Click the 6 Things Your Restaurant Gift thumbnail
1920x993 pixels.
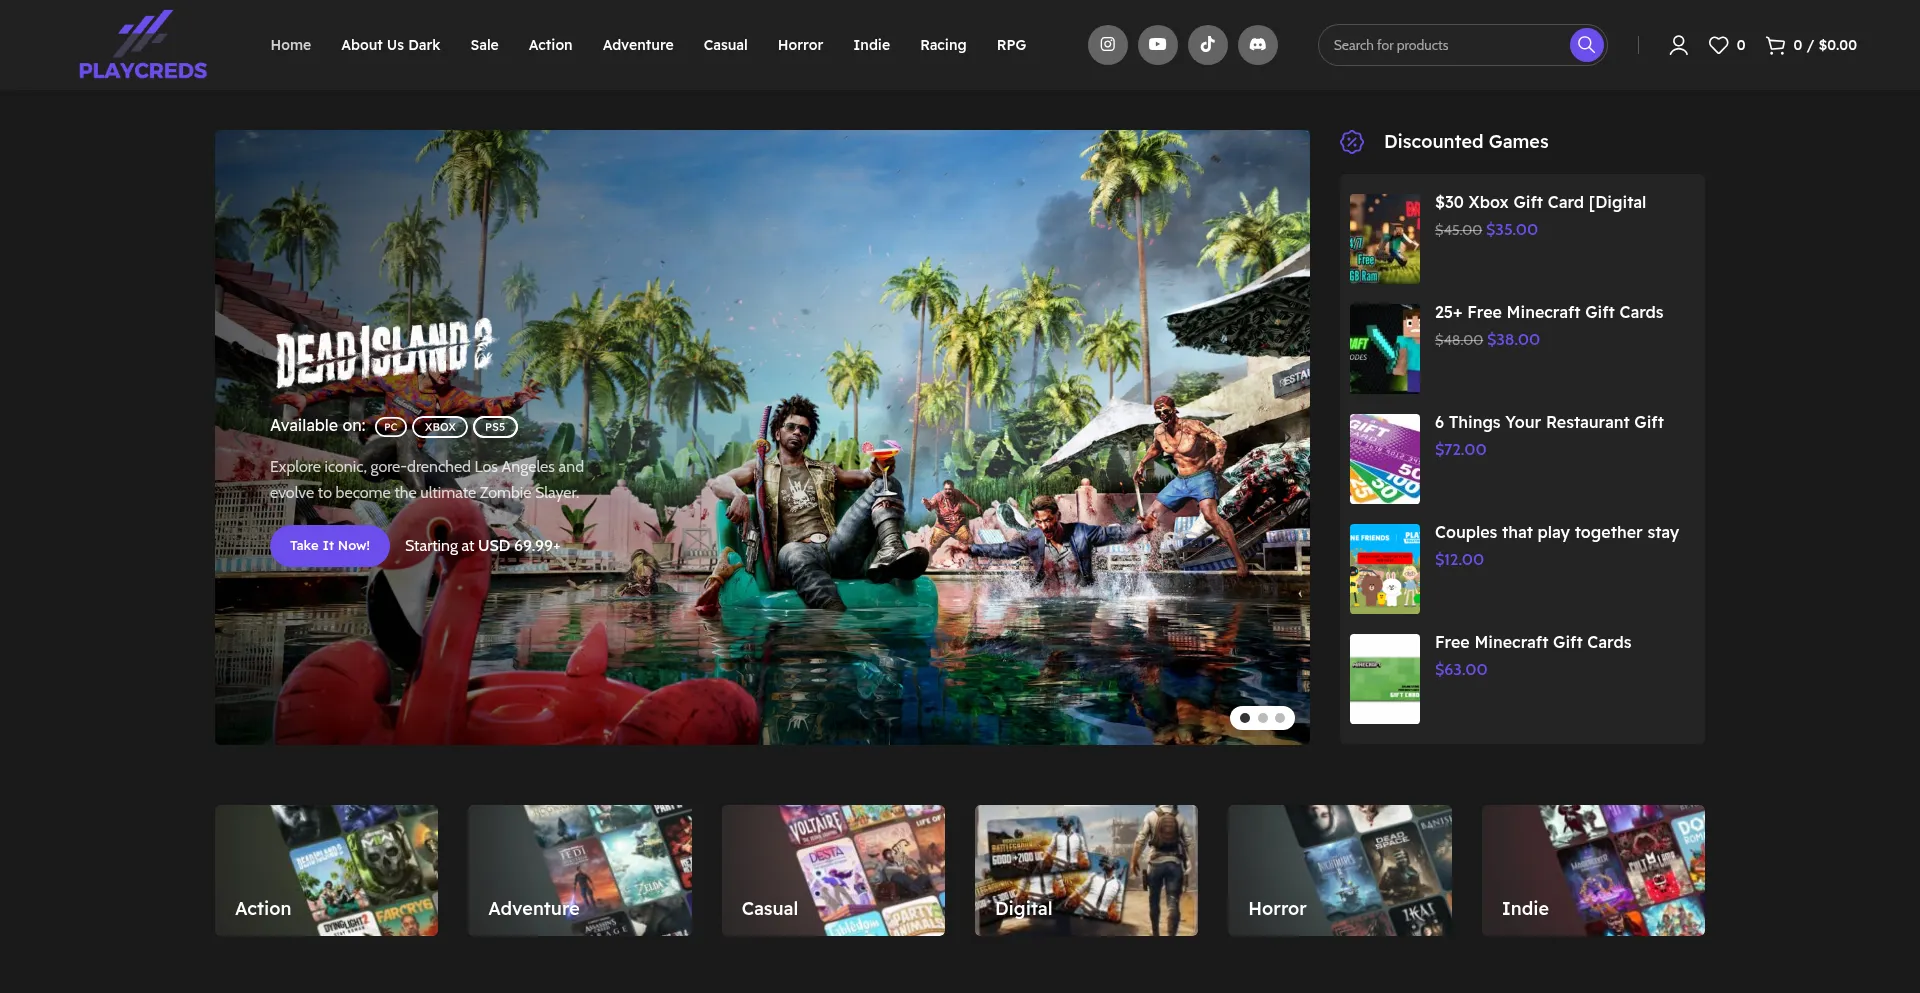click(x=1385, y=459)
